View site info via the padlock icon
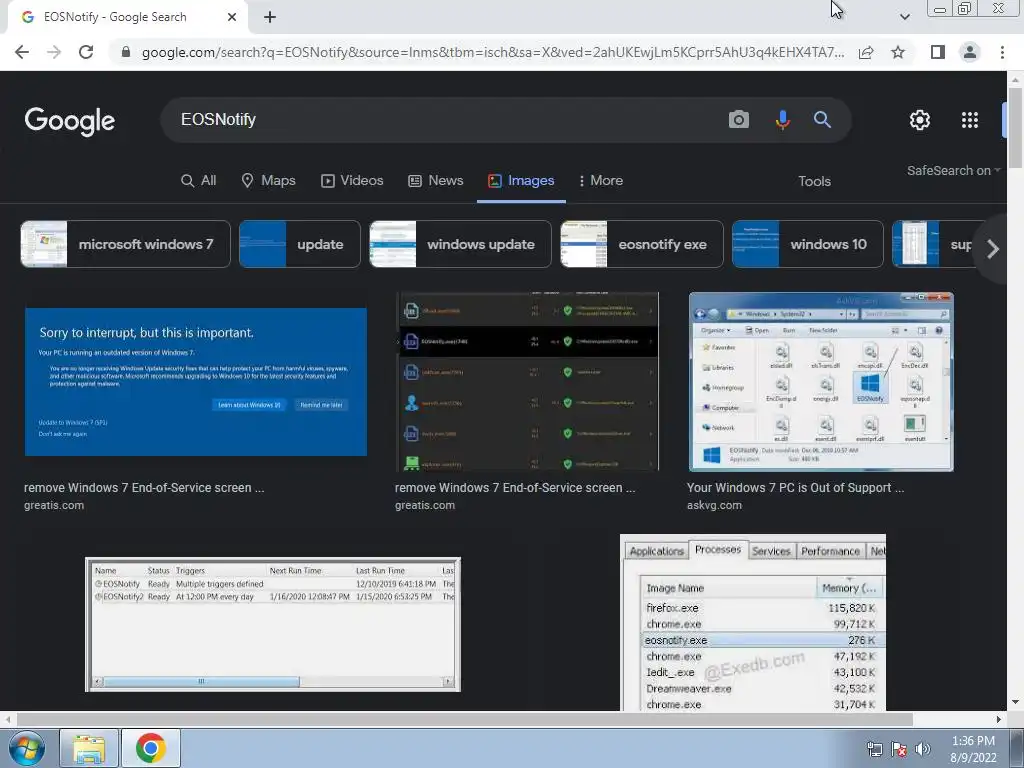 click(x=126, y=52)
